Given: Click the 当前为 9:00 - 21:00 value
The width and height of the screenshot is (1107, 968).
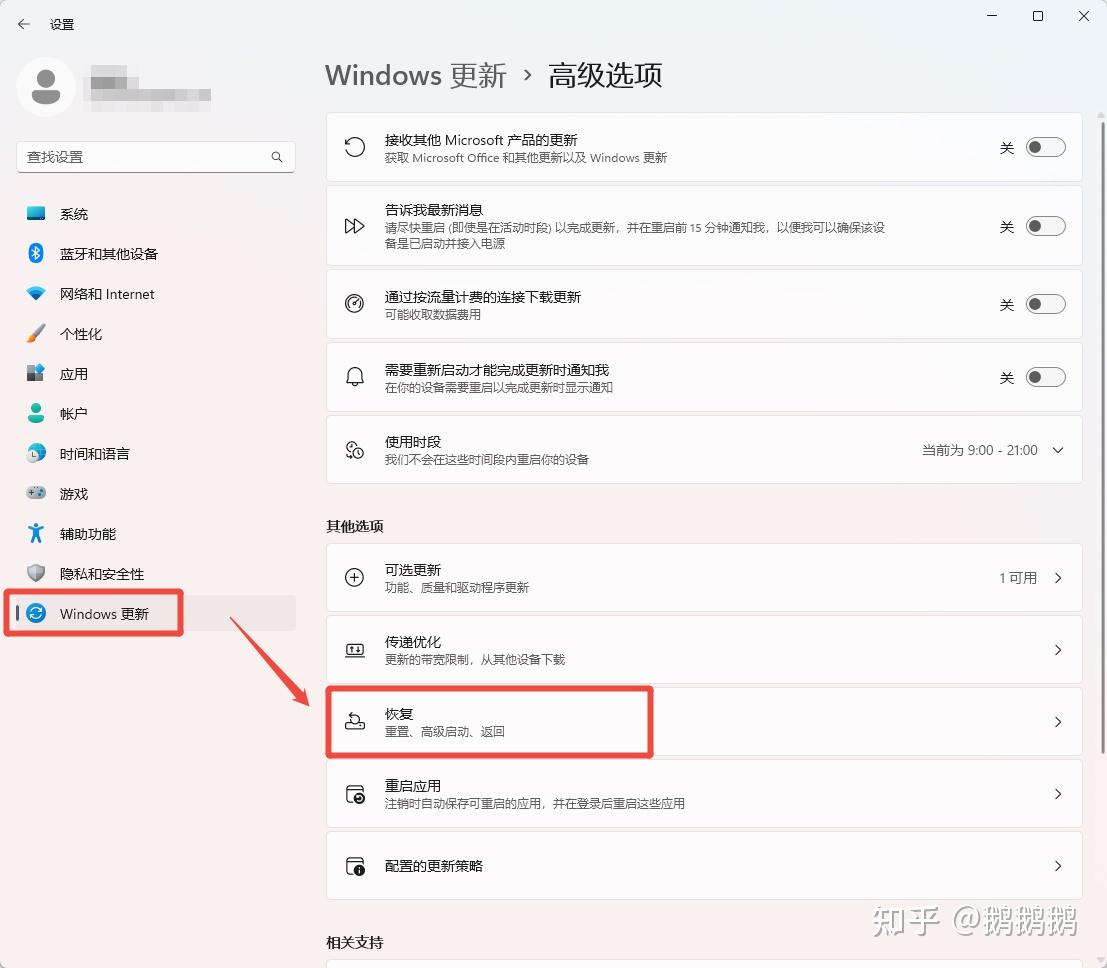Looking at the screenshot, I should [980, 450].
